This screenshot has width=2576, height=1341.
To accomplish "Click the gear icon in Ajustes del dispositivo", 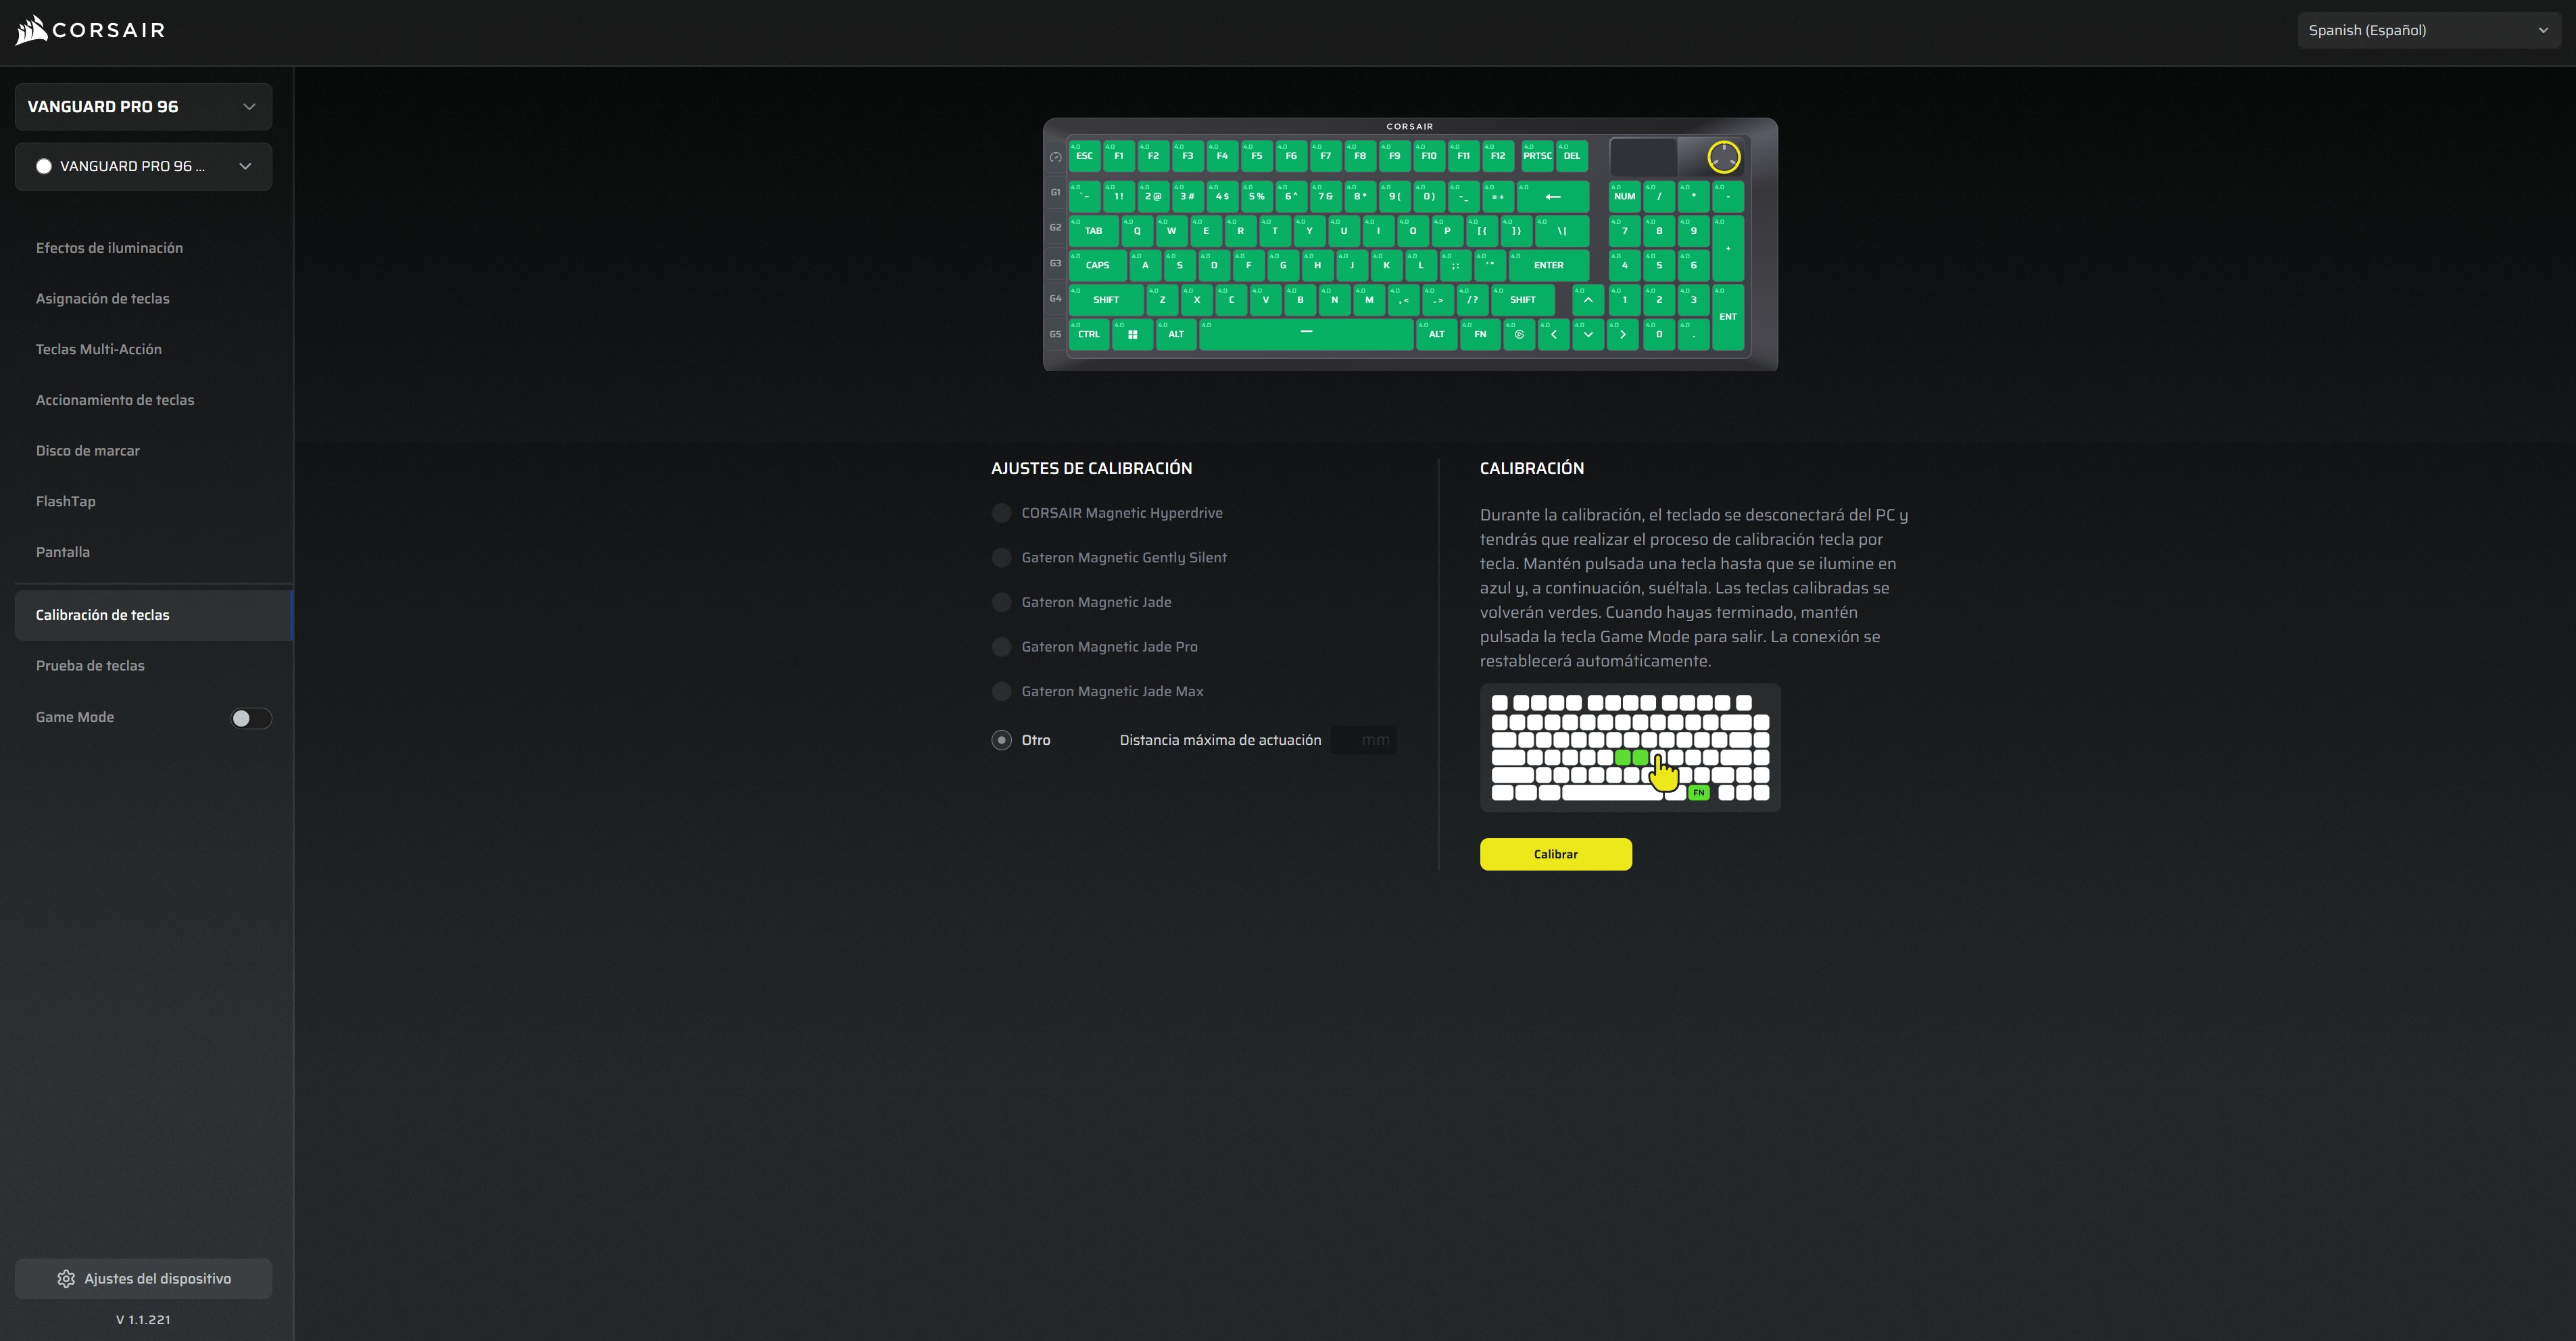I will 66,1279.
